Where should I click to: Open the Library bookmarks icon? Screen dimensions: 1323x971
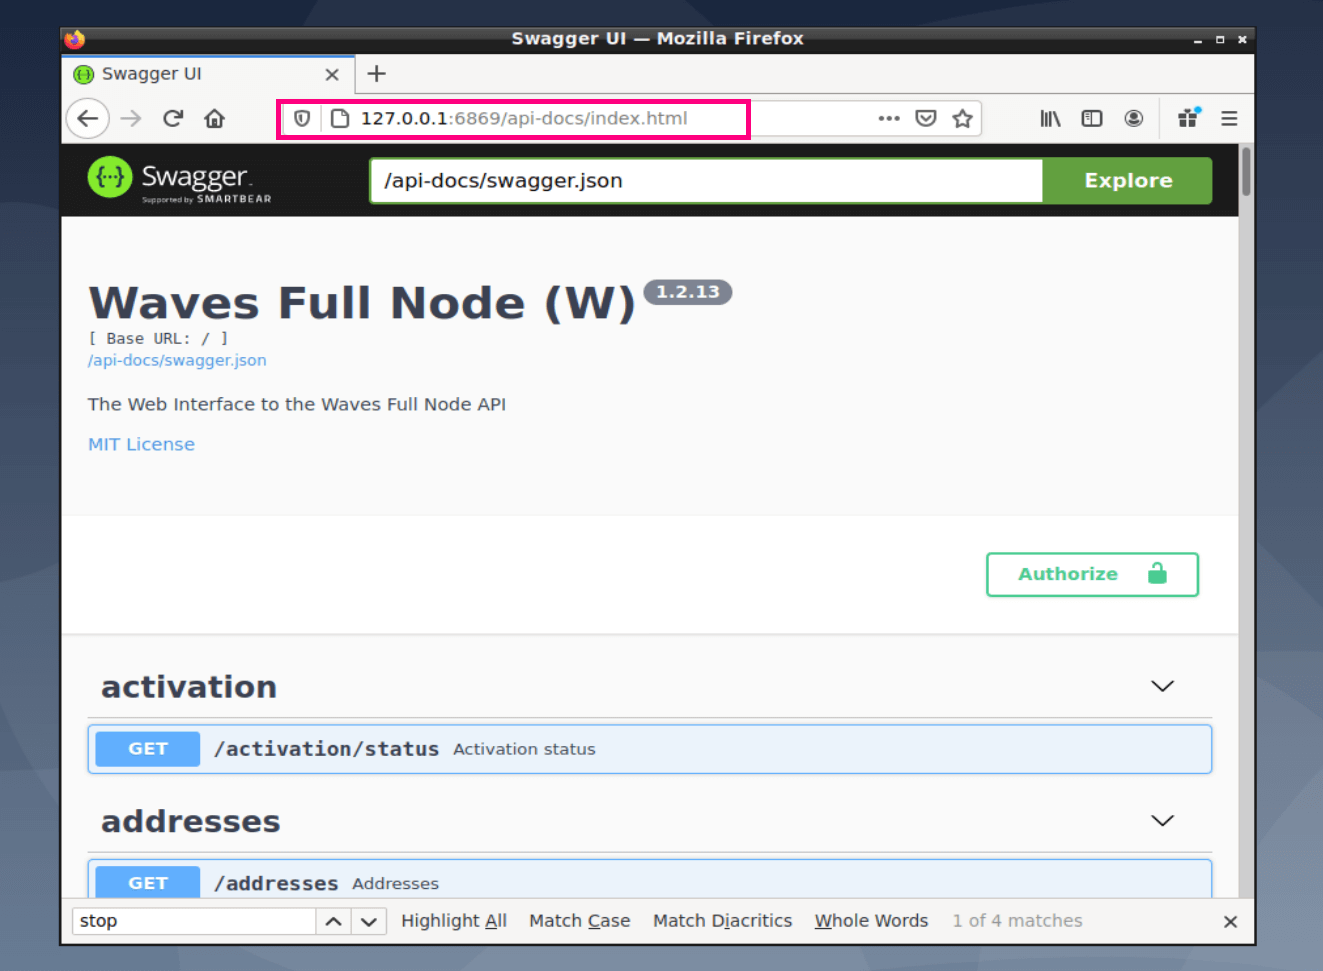(1050, 118)
